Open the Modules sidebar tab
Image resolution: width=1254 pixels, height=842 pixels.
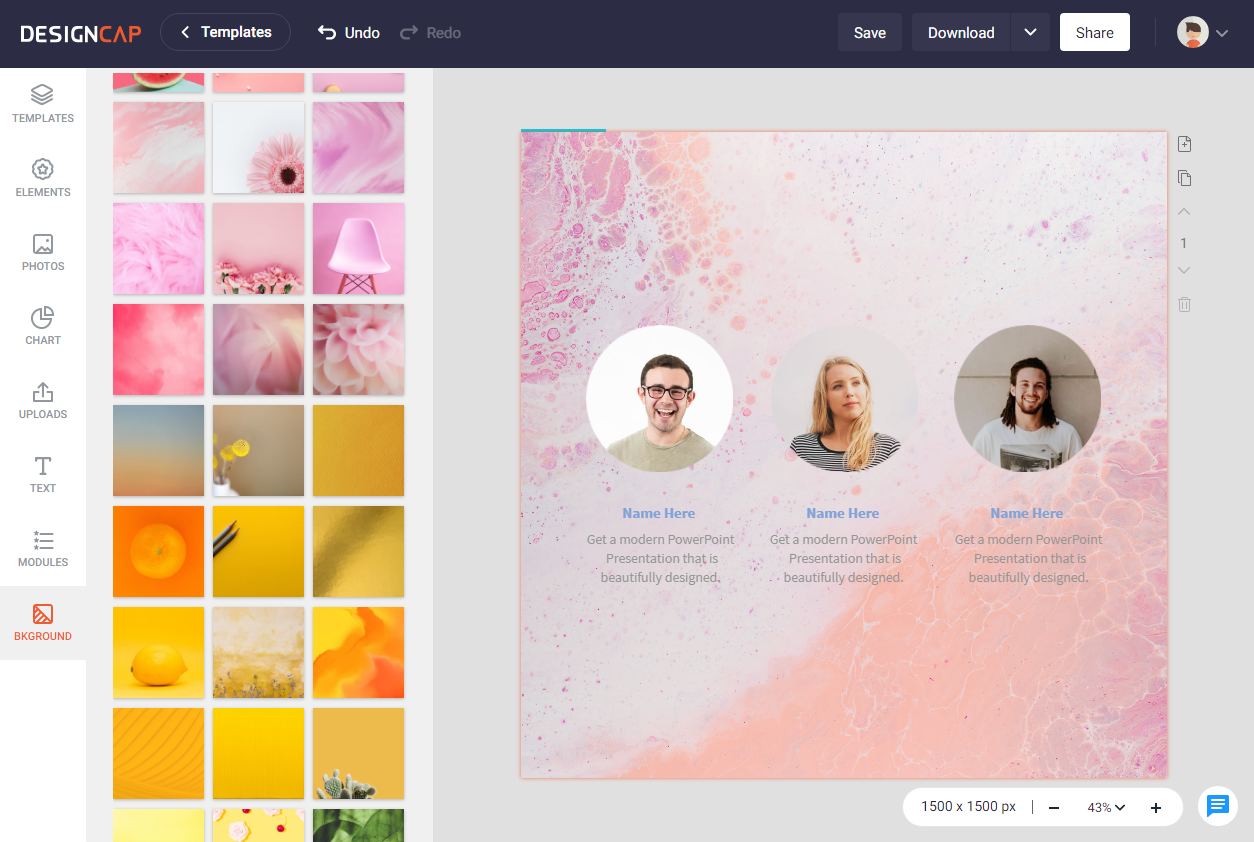pos(43,549)
